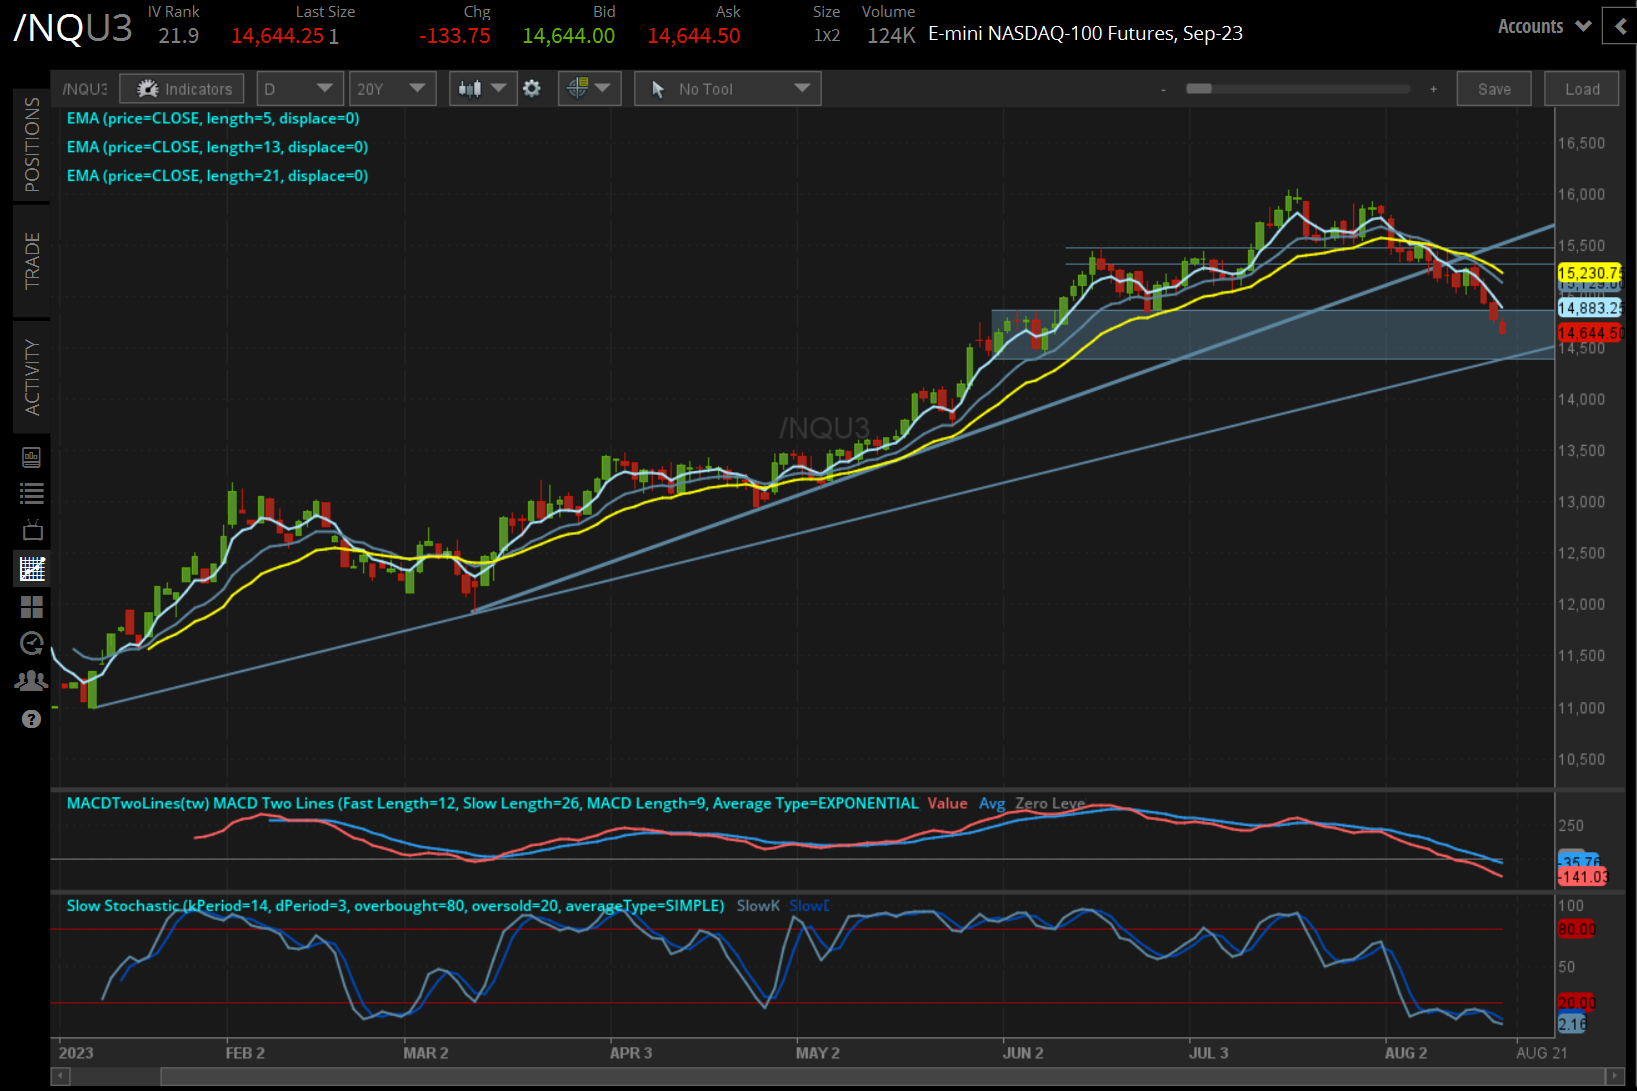Open the Accounts dropdown
Viewport: 1637px width, 1091px height.
point(1542,26)
